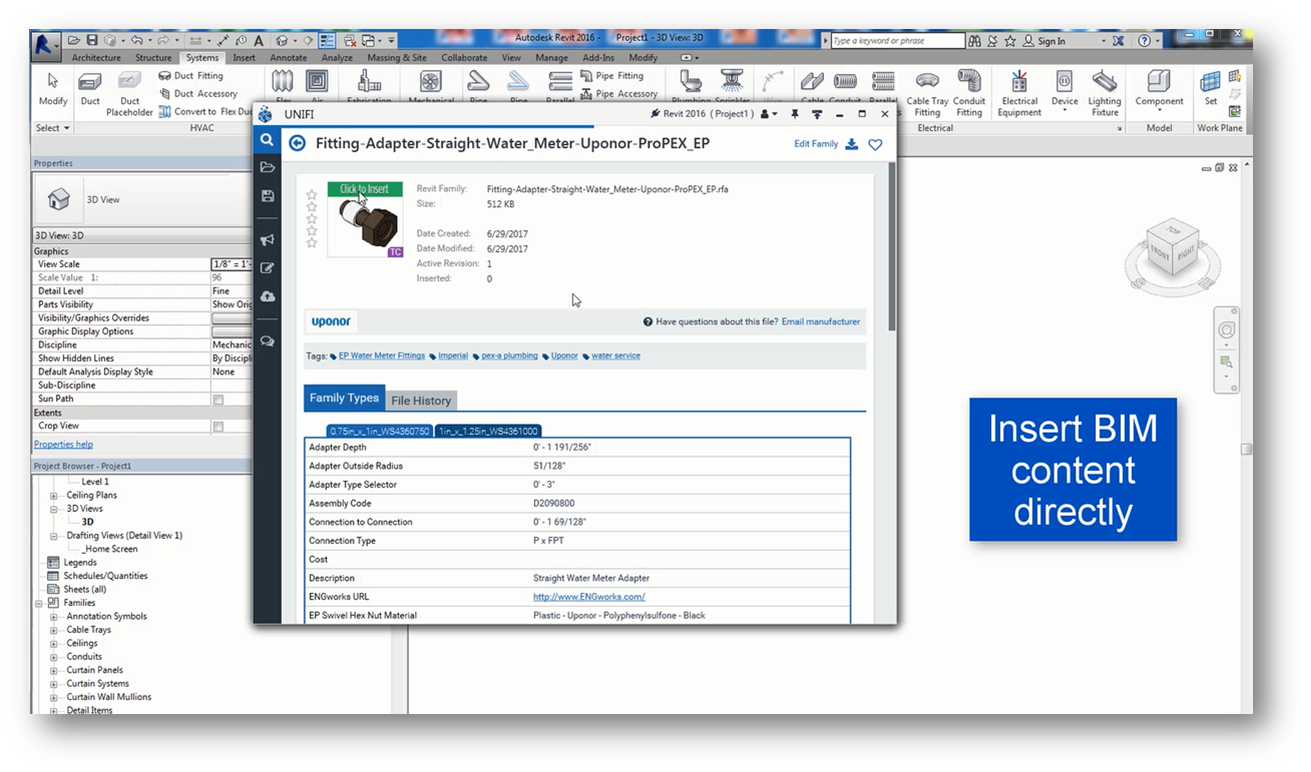Click the UNIFI save sidebar icon
Screen dimensions: 1311x772
267,196
